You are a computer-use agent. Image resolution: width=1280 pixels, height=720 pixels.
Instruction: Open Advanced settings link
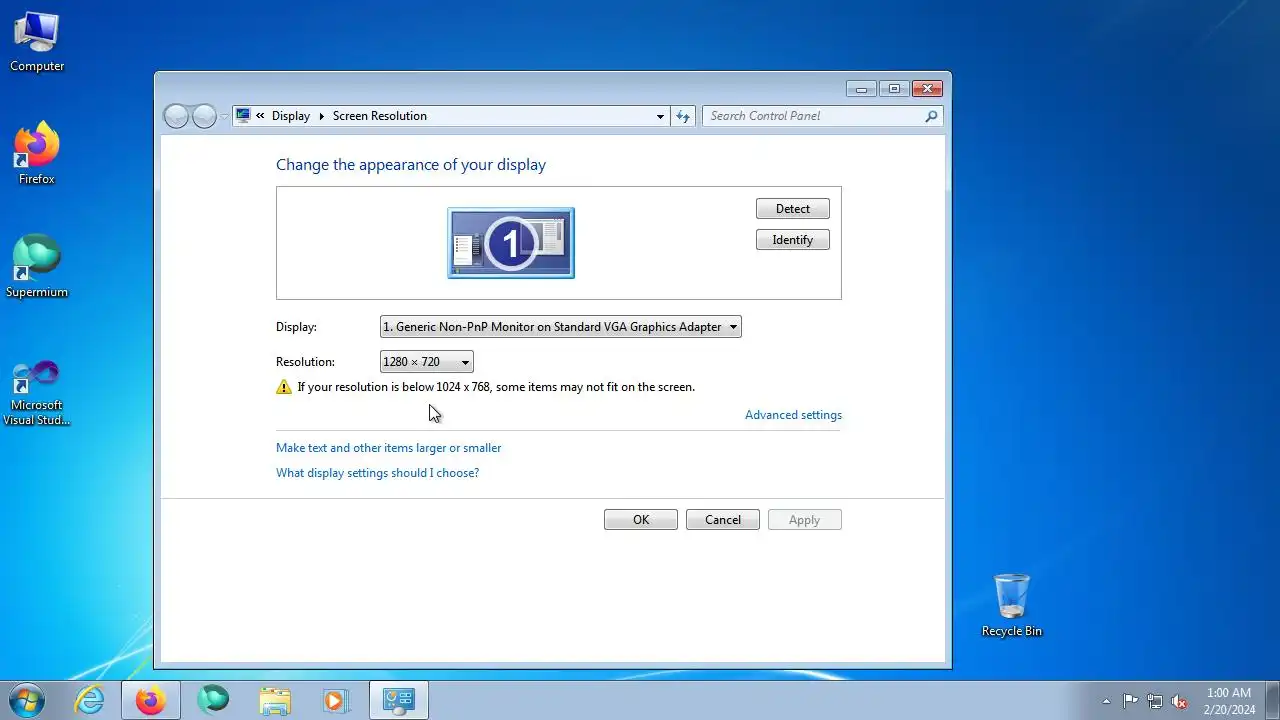793,415
